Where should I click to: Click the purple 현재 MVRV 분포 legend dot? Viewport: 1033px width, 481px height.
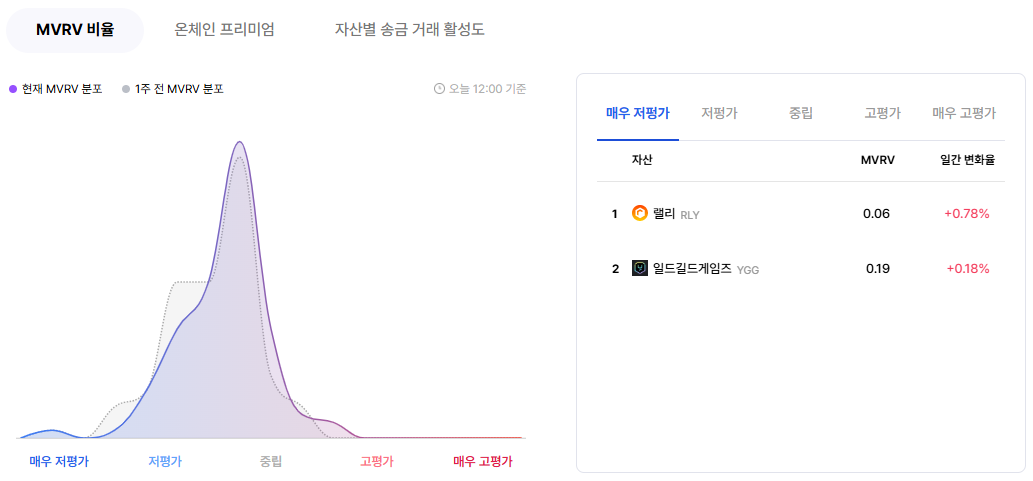click(x=13, y=89)
